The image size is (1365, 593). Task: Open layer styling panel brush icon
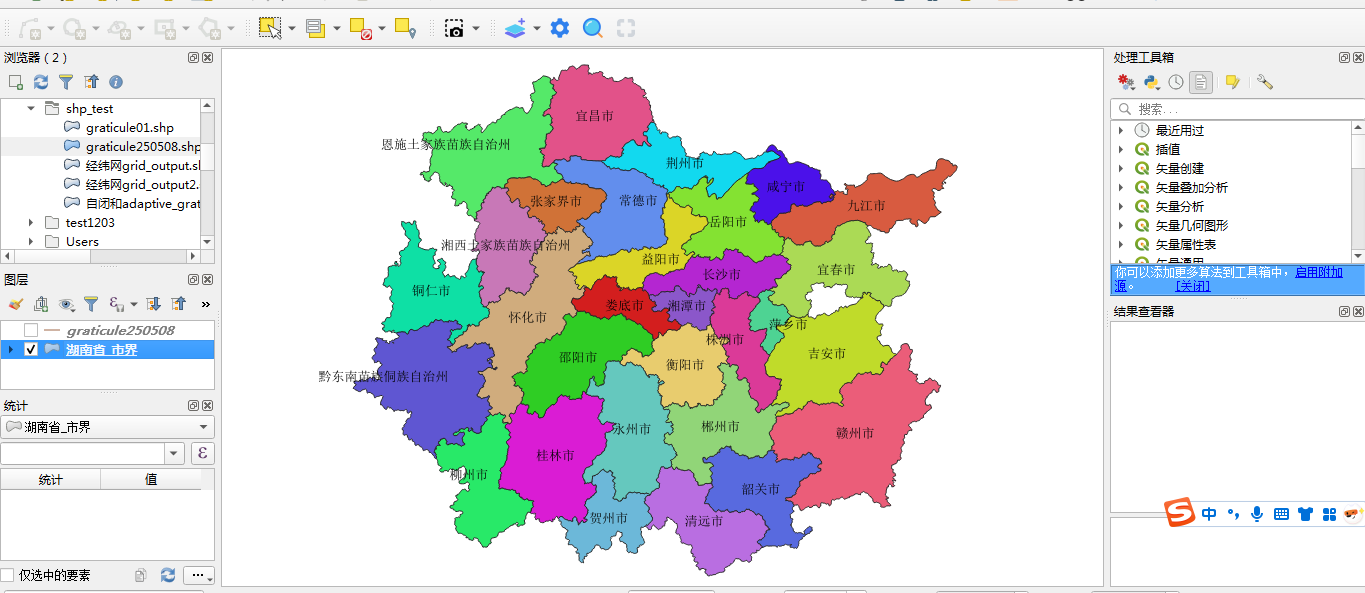15,304
